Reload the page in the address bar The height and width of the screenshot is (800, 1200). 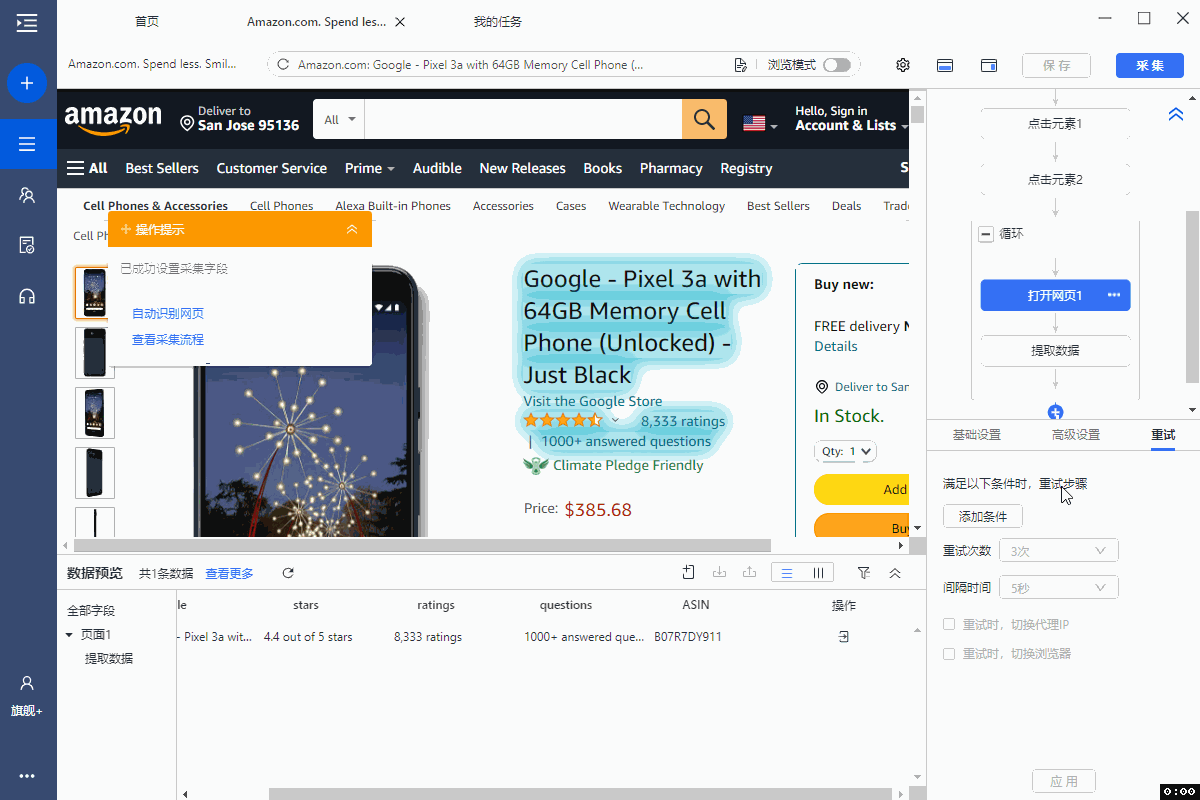click(283, 65)
